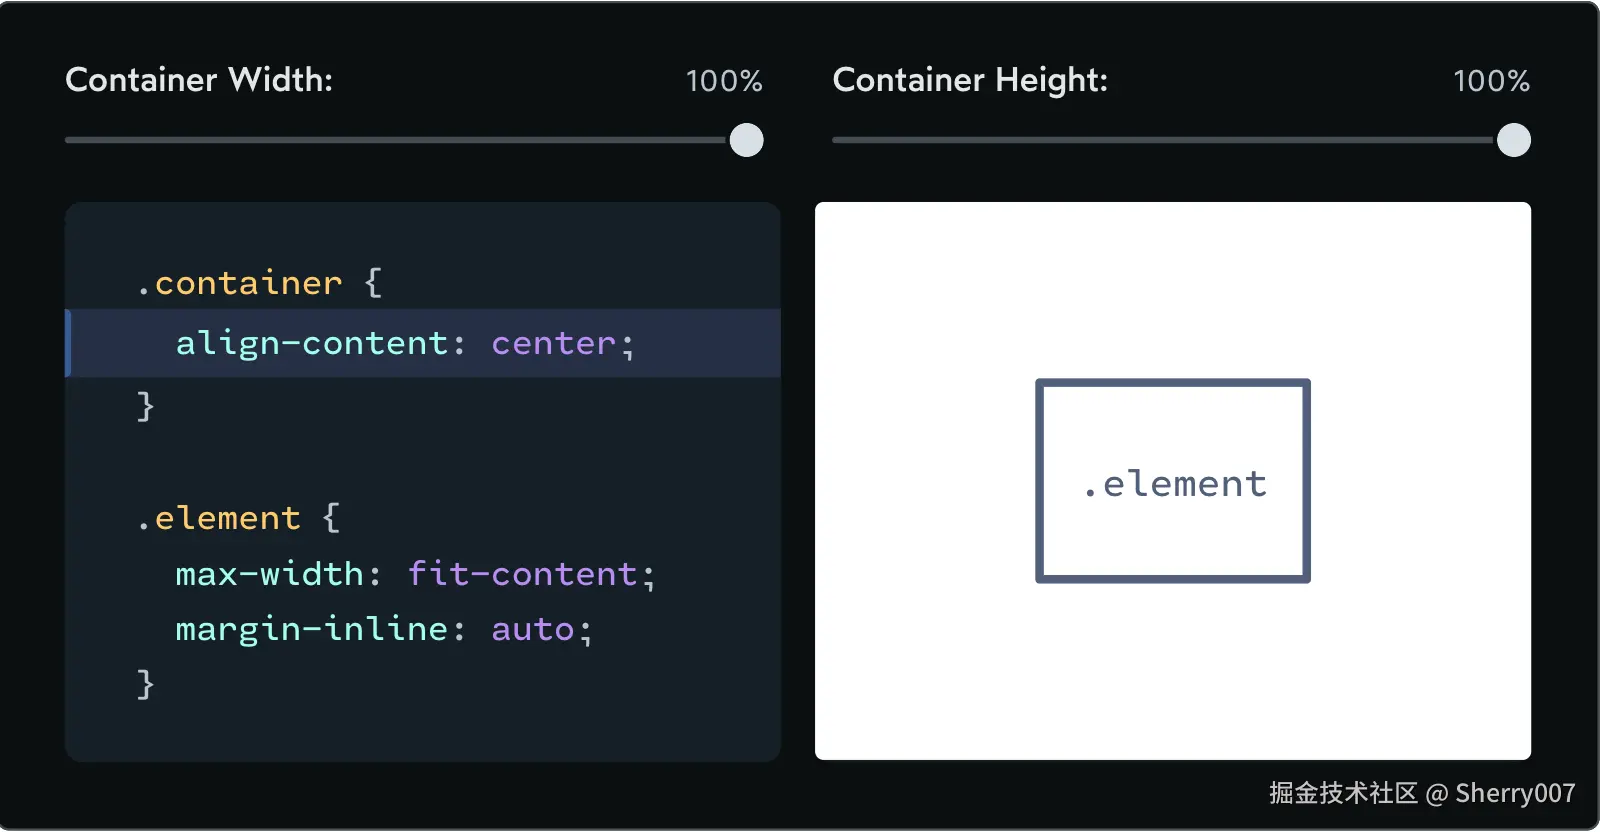Click the max-width property name

(x=269, y=574)
